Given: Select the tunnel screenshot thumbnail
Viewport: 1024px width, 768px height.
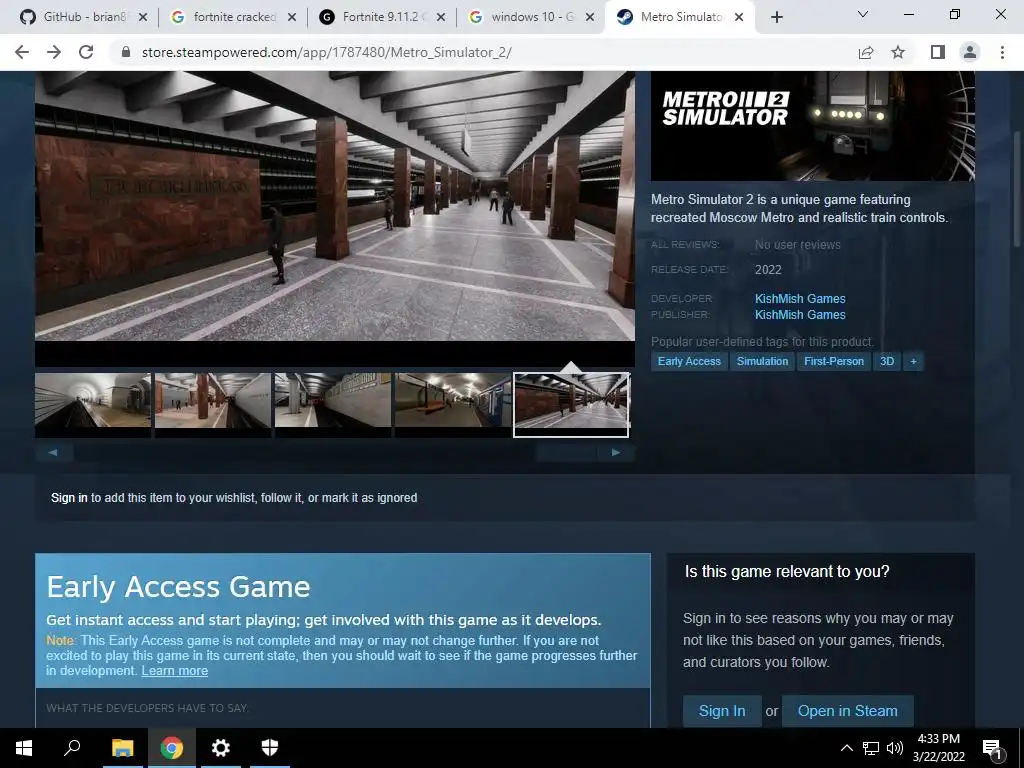Looking at the screenshot, I should [93, 405].
